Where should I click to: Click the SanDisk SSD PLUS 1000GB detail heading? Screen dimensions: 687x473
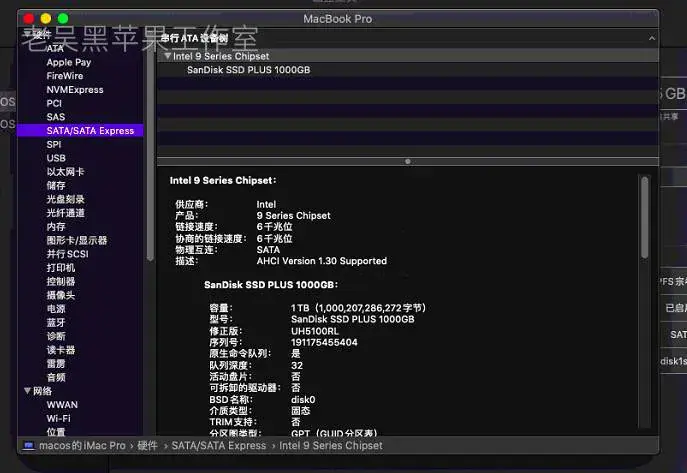click(x=271, y=285)
